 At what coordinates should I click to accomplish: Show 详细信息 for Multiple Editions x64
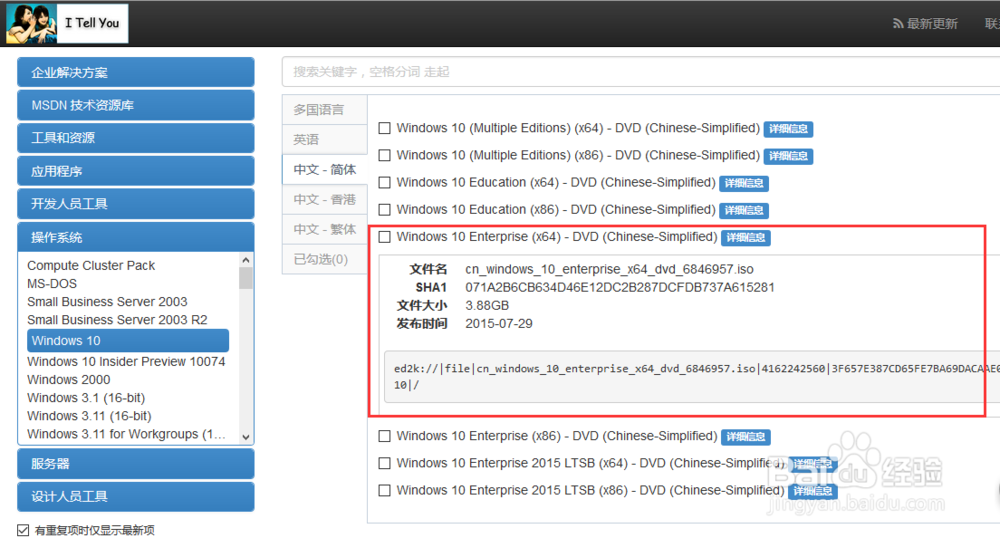(788, 129)
